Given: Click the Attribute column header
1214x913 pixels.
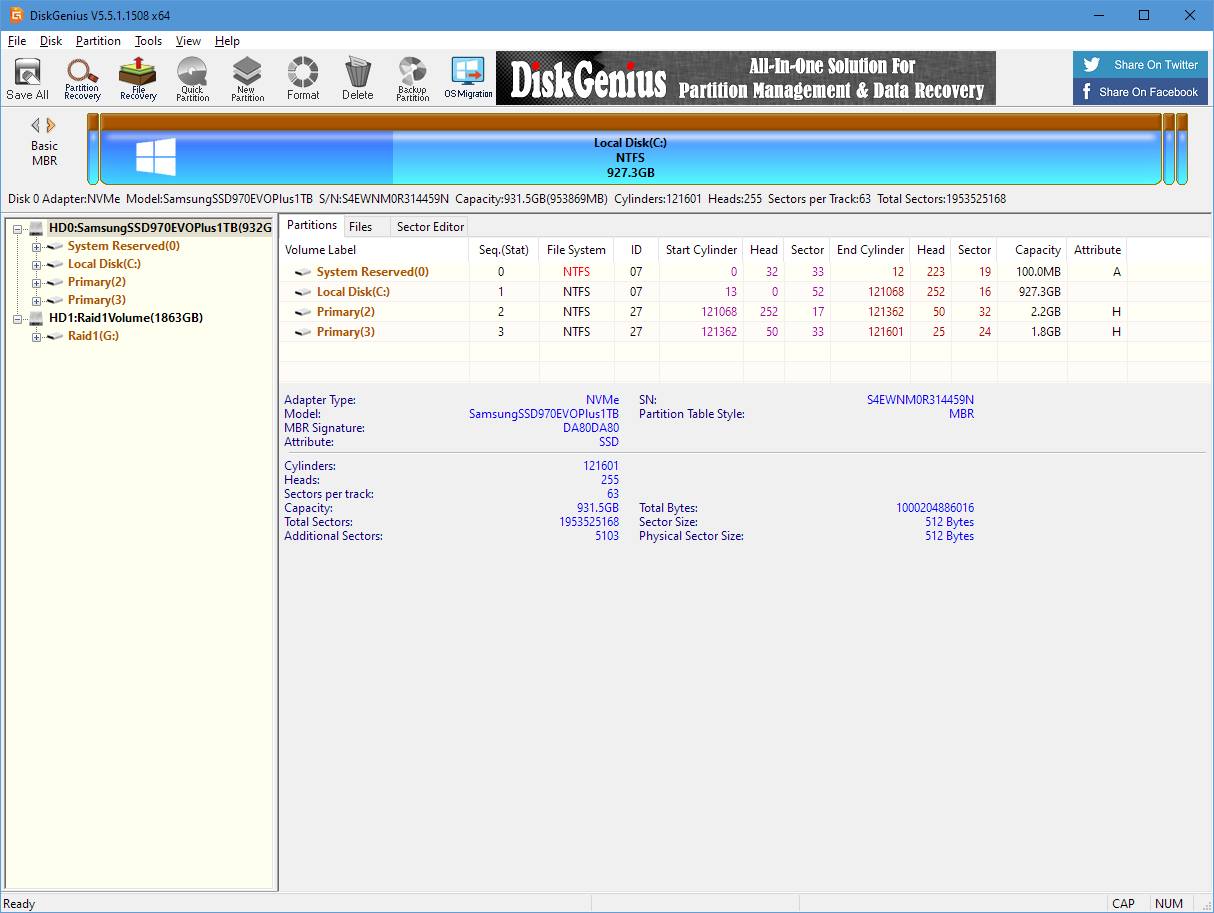Looking at the screenshot, I should (1097, 250).
